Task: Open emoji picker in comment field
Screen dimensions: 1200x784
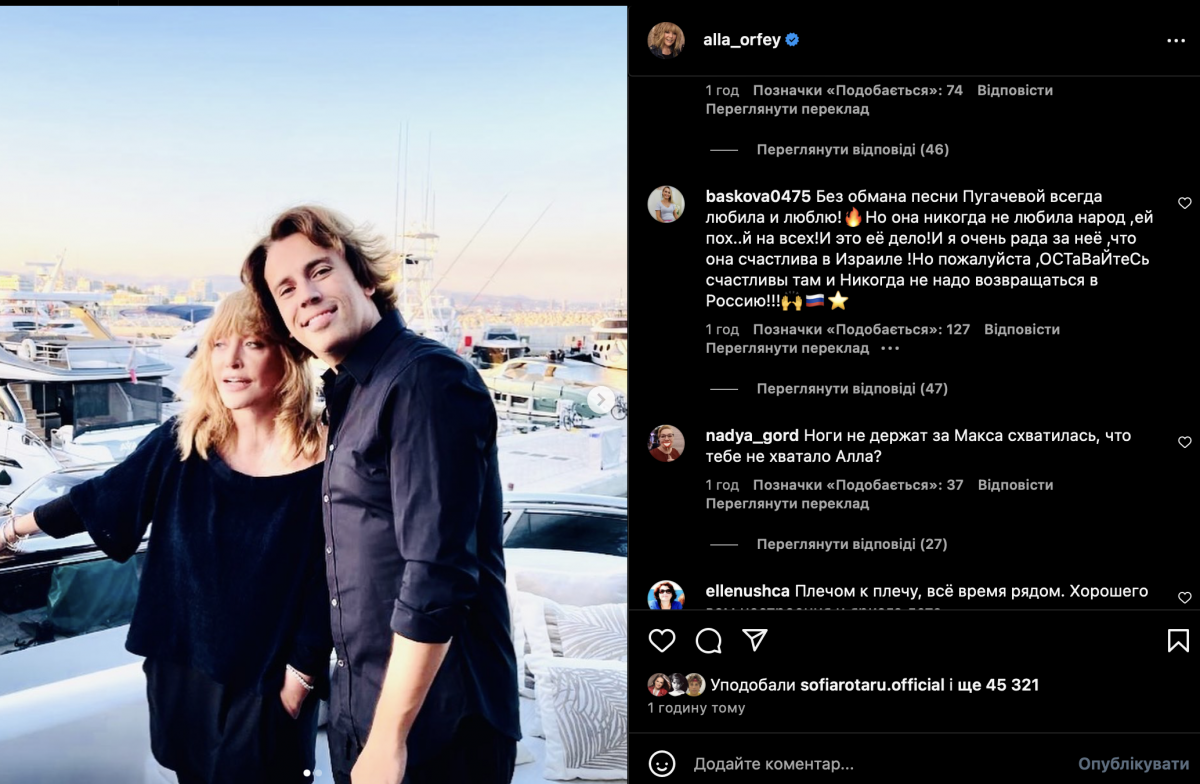Action: [662, 764]
